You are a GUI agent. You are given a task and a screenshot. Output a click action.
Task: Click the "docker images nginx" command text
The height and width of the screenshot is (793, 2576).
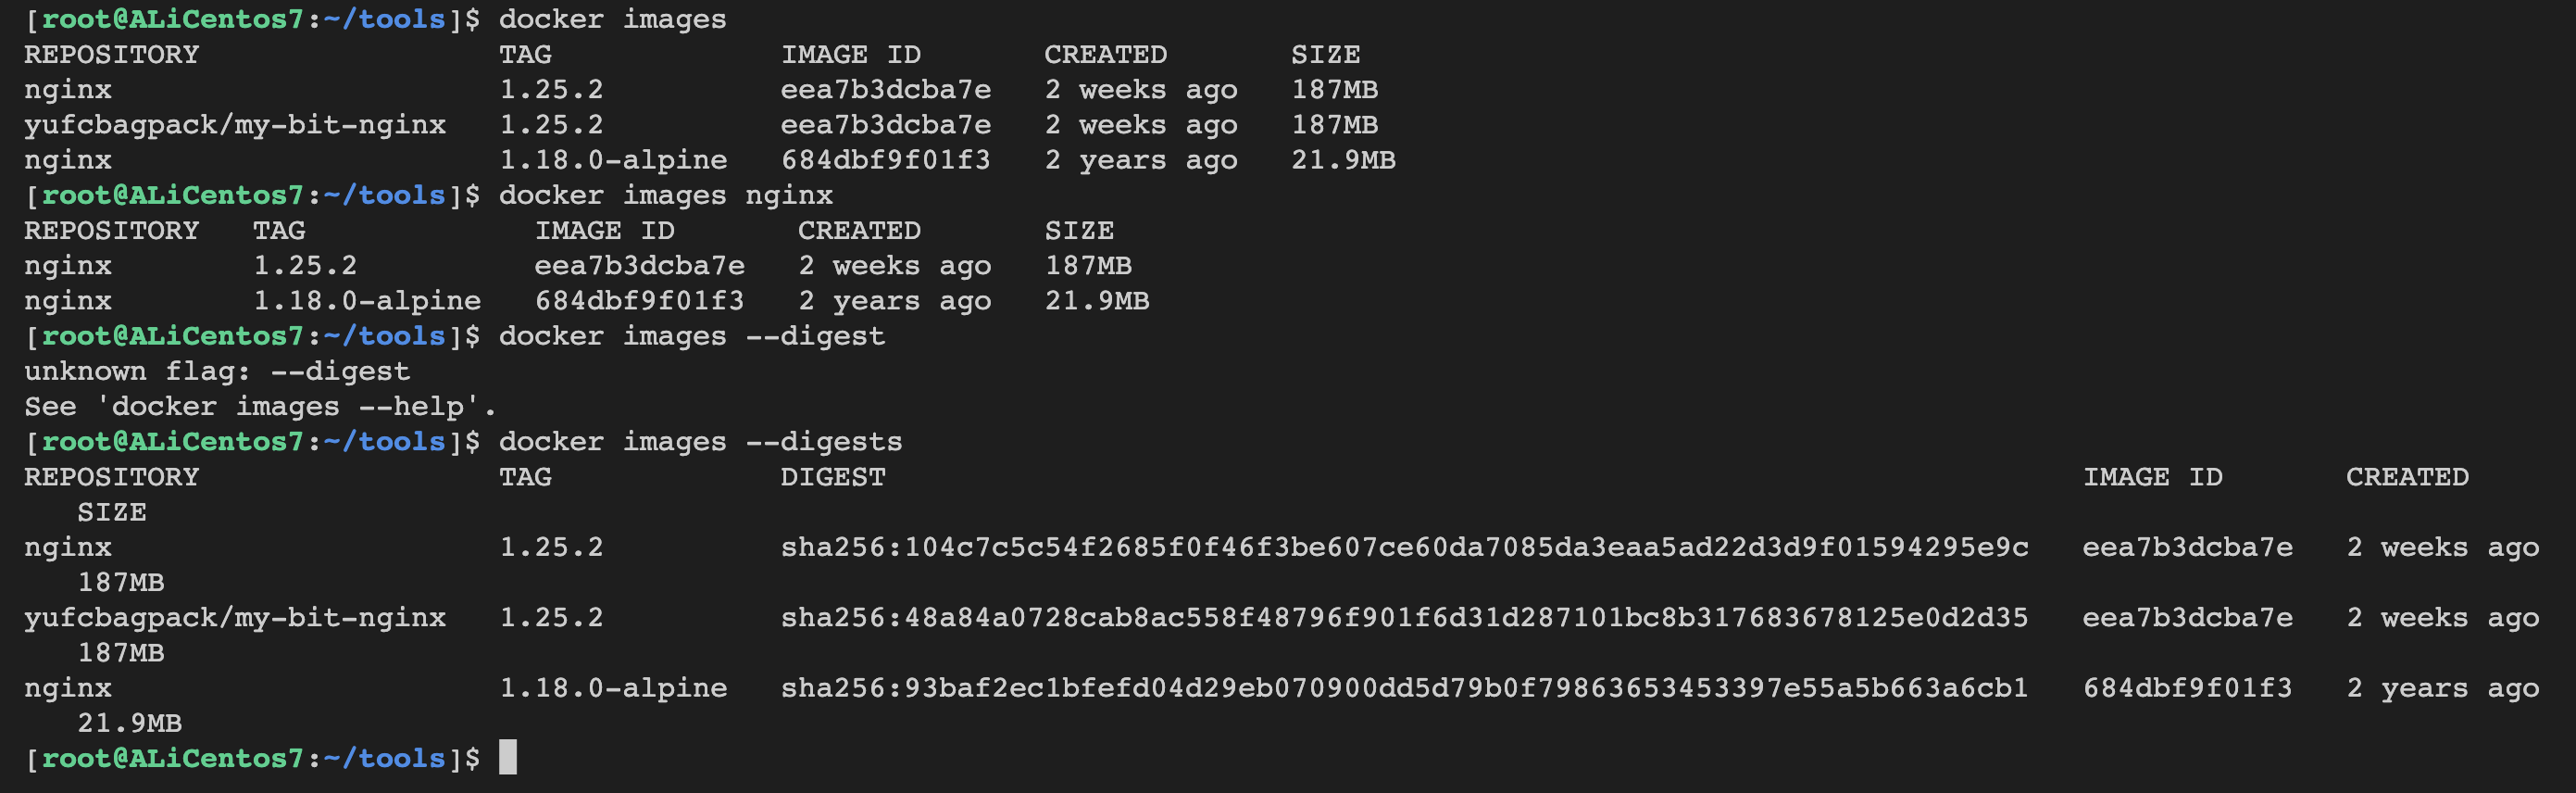665,195
